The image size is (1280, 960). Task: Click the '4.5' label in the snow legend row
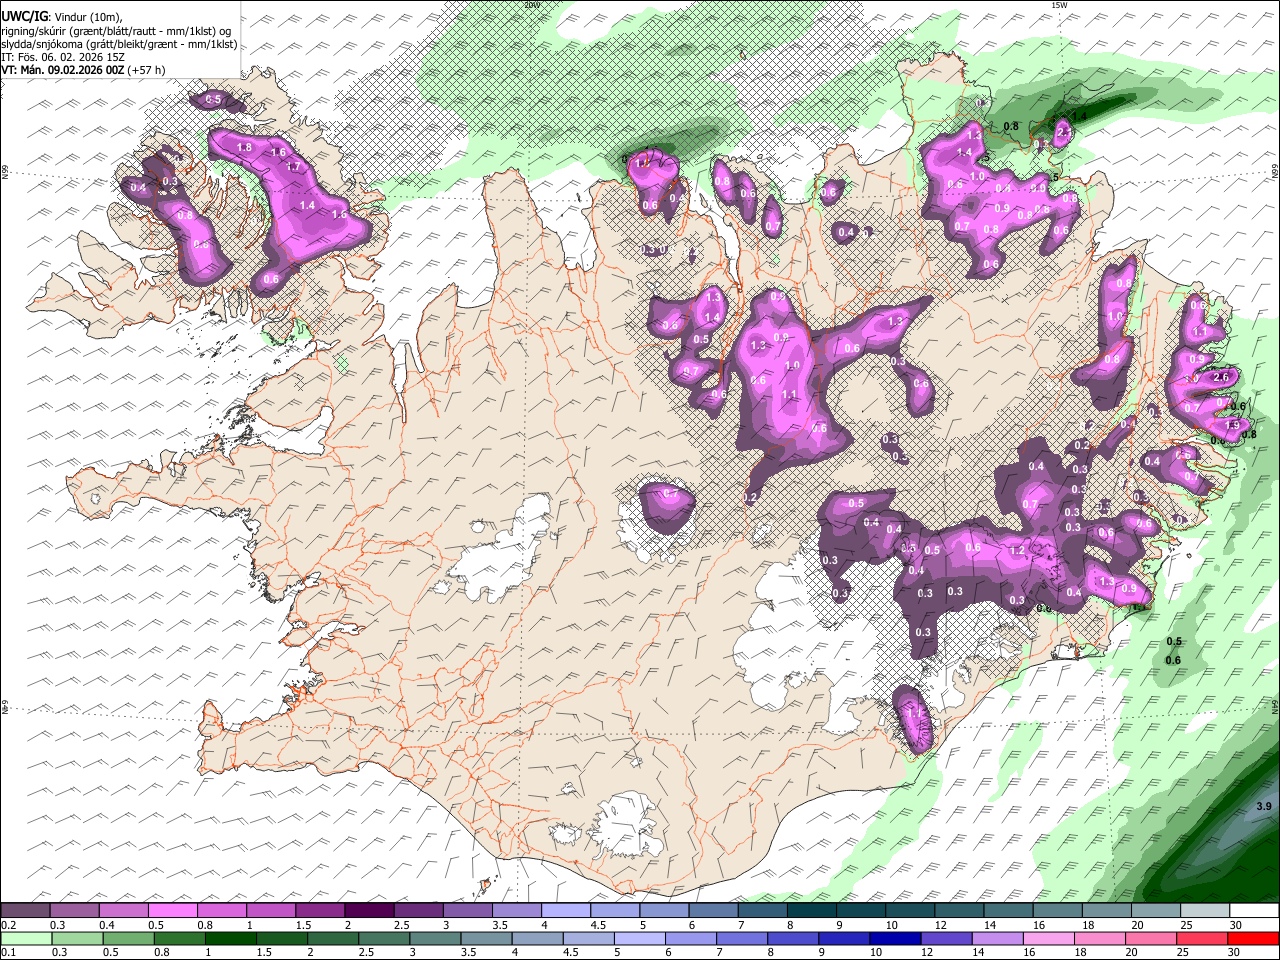pos(598,925)
